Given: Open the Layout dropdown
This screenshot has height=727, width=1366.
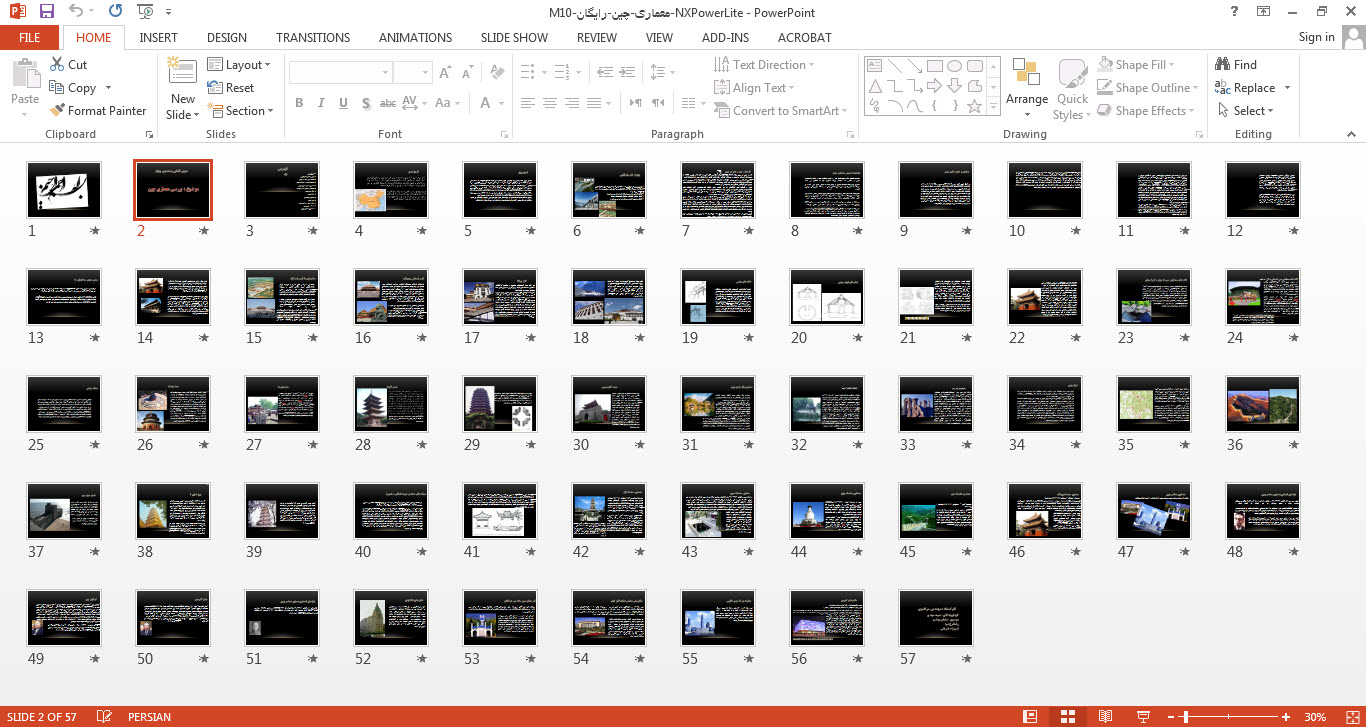Looking at the screenshot, I should pyautogui.click(x=240, y=64).
